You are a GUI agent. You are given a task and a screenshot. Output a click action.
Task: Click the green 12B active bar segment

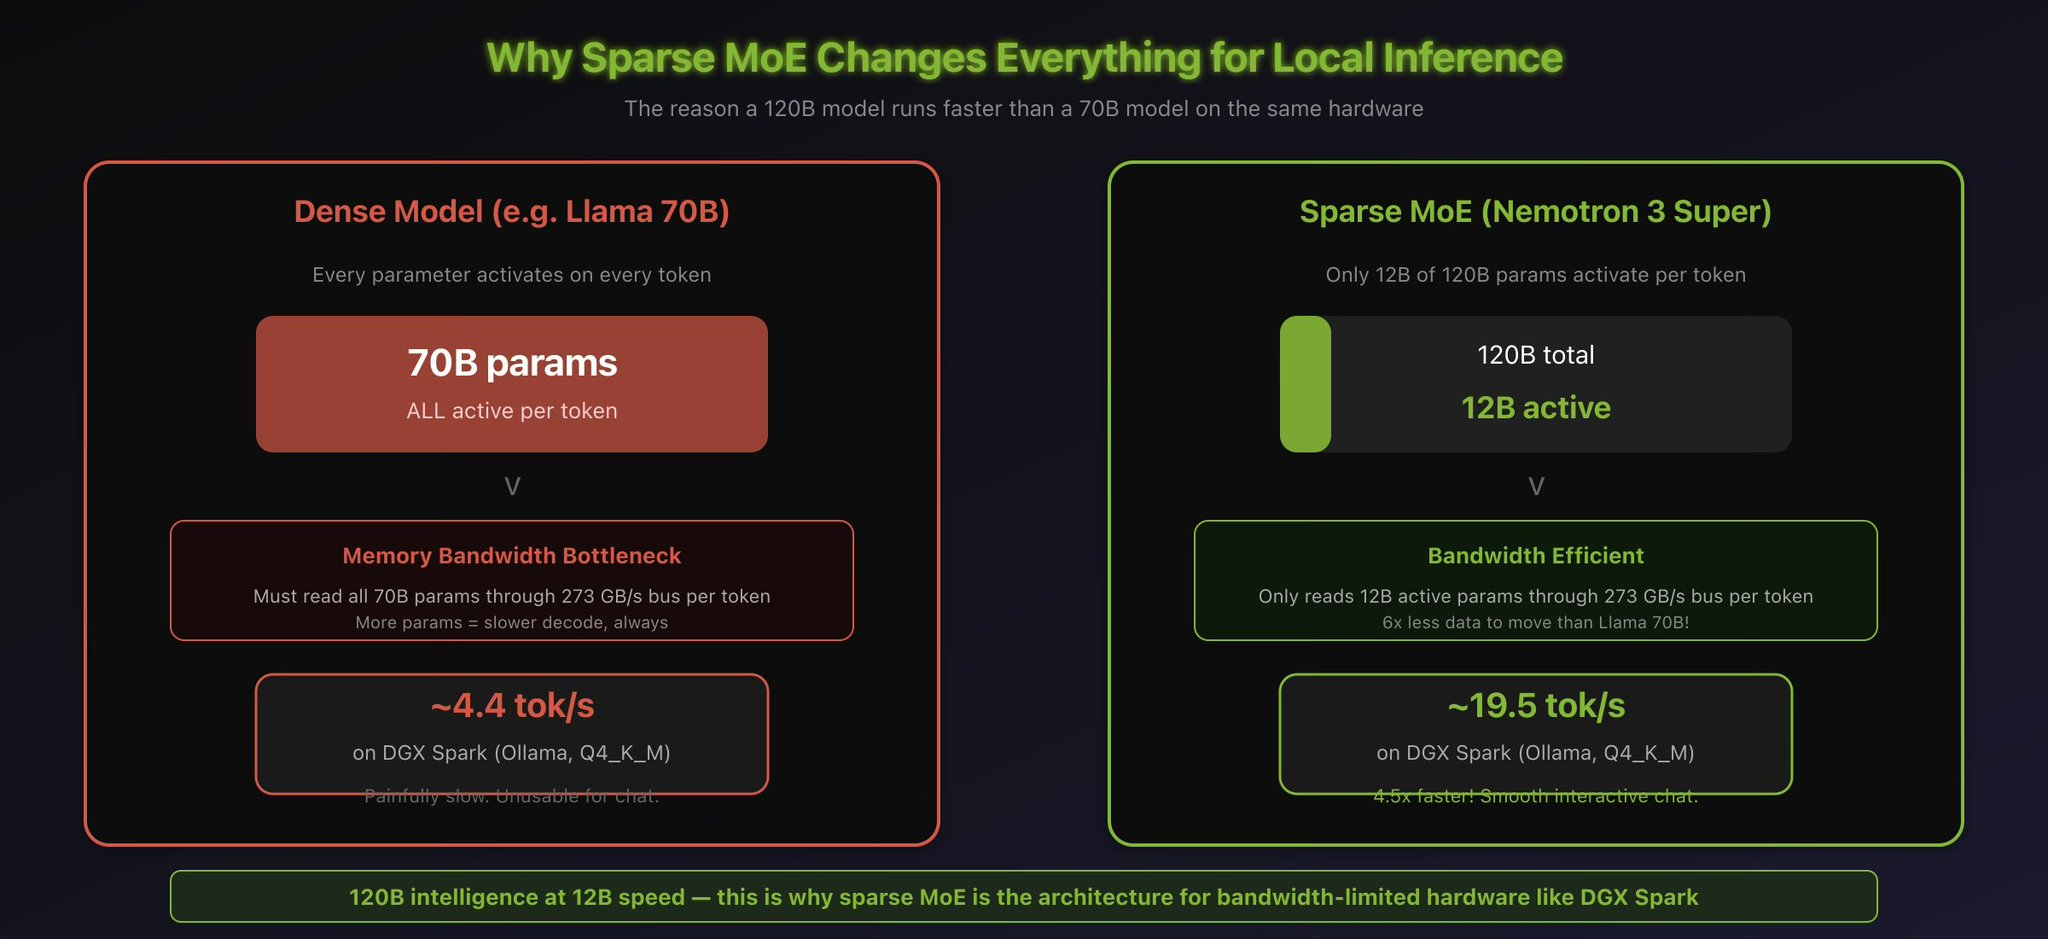(1305, 384)
